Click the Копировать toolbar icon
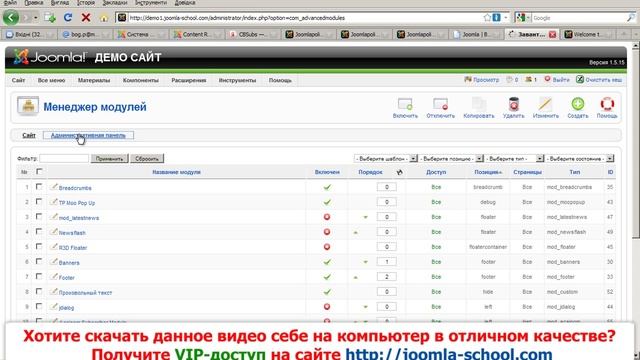 (479, 108)
